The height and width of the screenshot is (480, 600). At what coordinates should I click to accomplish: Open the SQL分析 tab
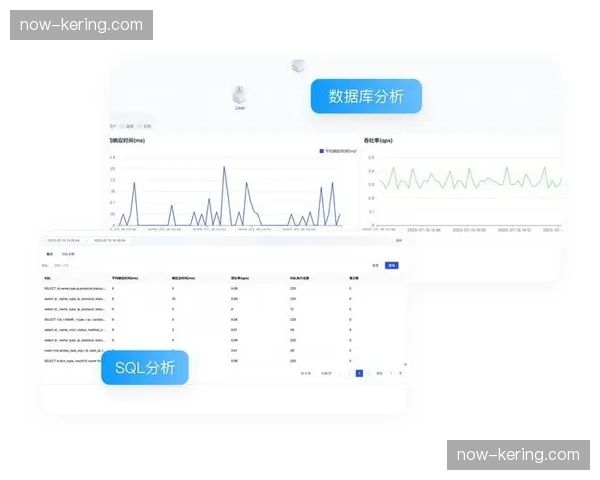68,254
